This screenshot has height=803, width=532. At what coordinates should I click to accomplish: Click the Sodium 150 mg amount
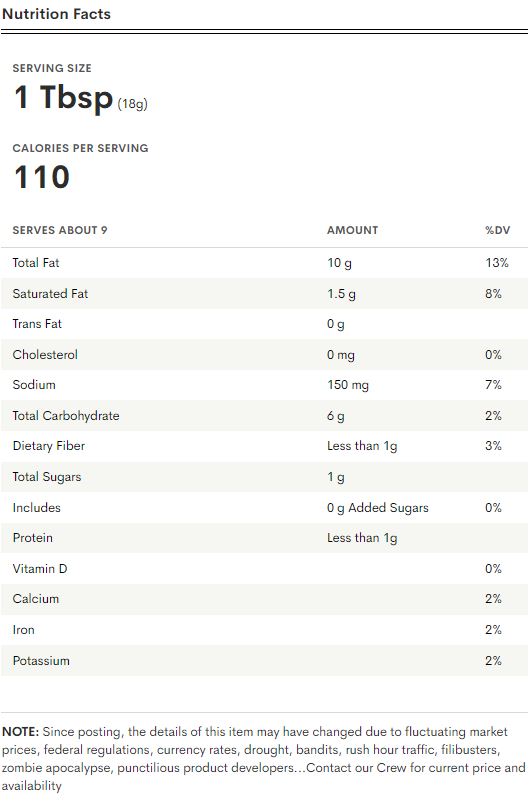[348, 385]
